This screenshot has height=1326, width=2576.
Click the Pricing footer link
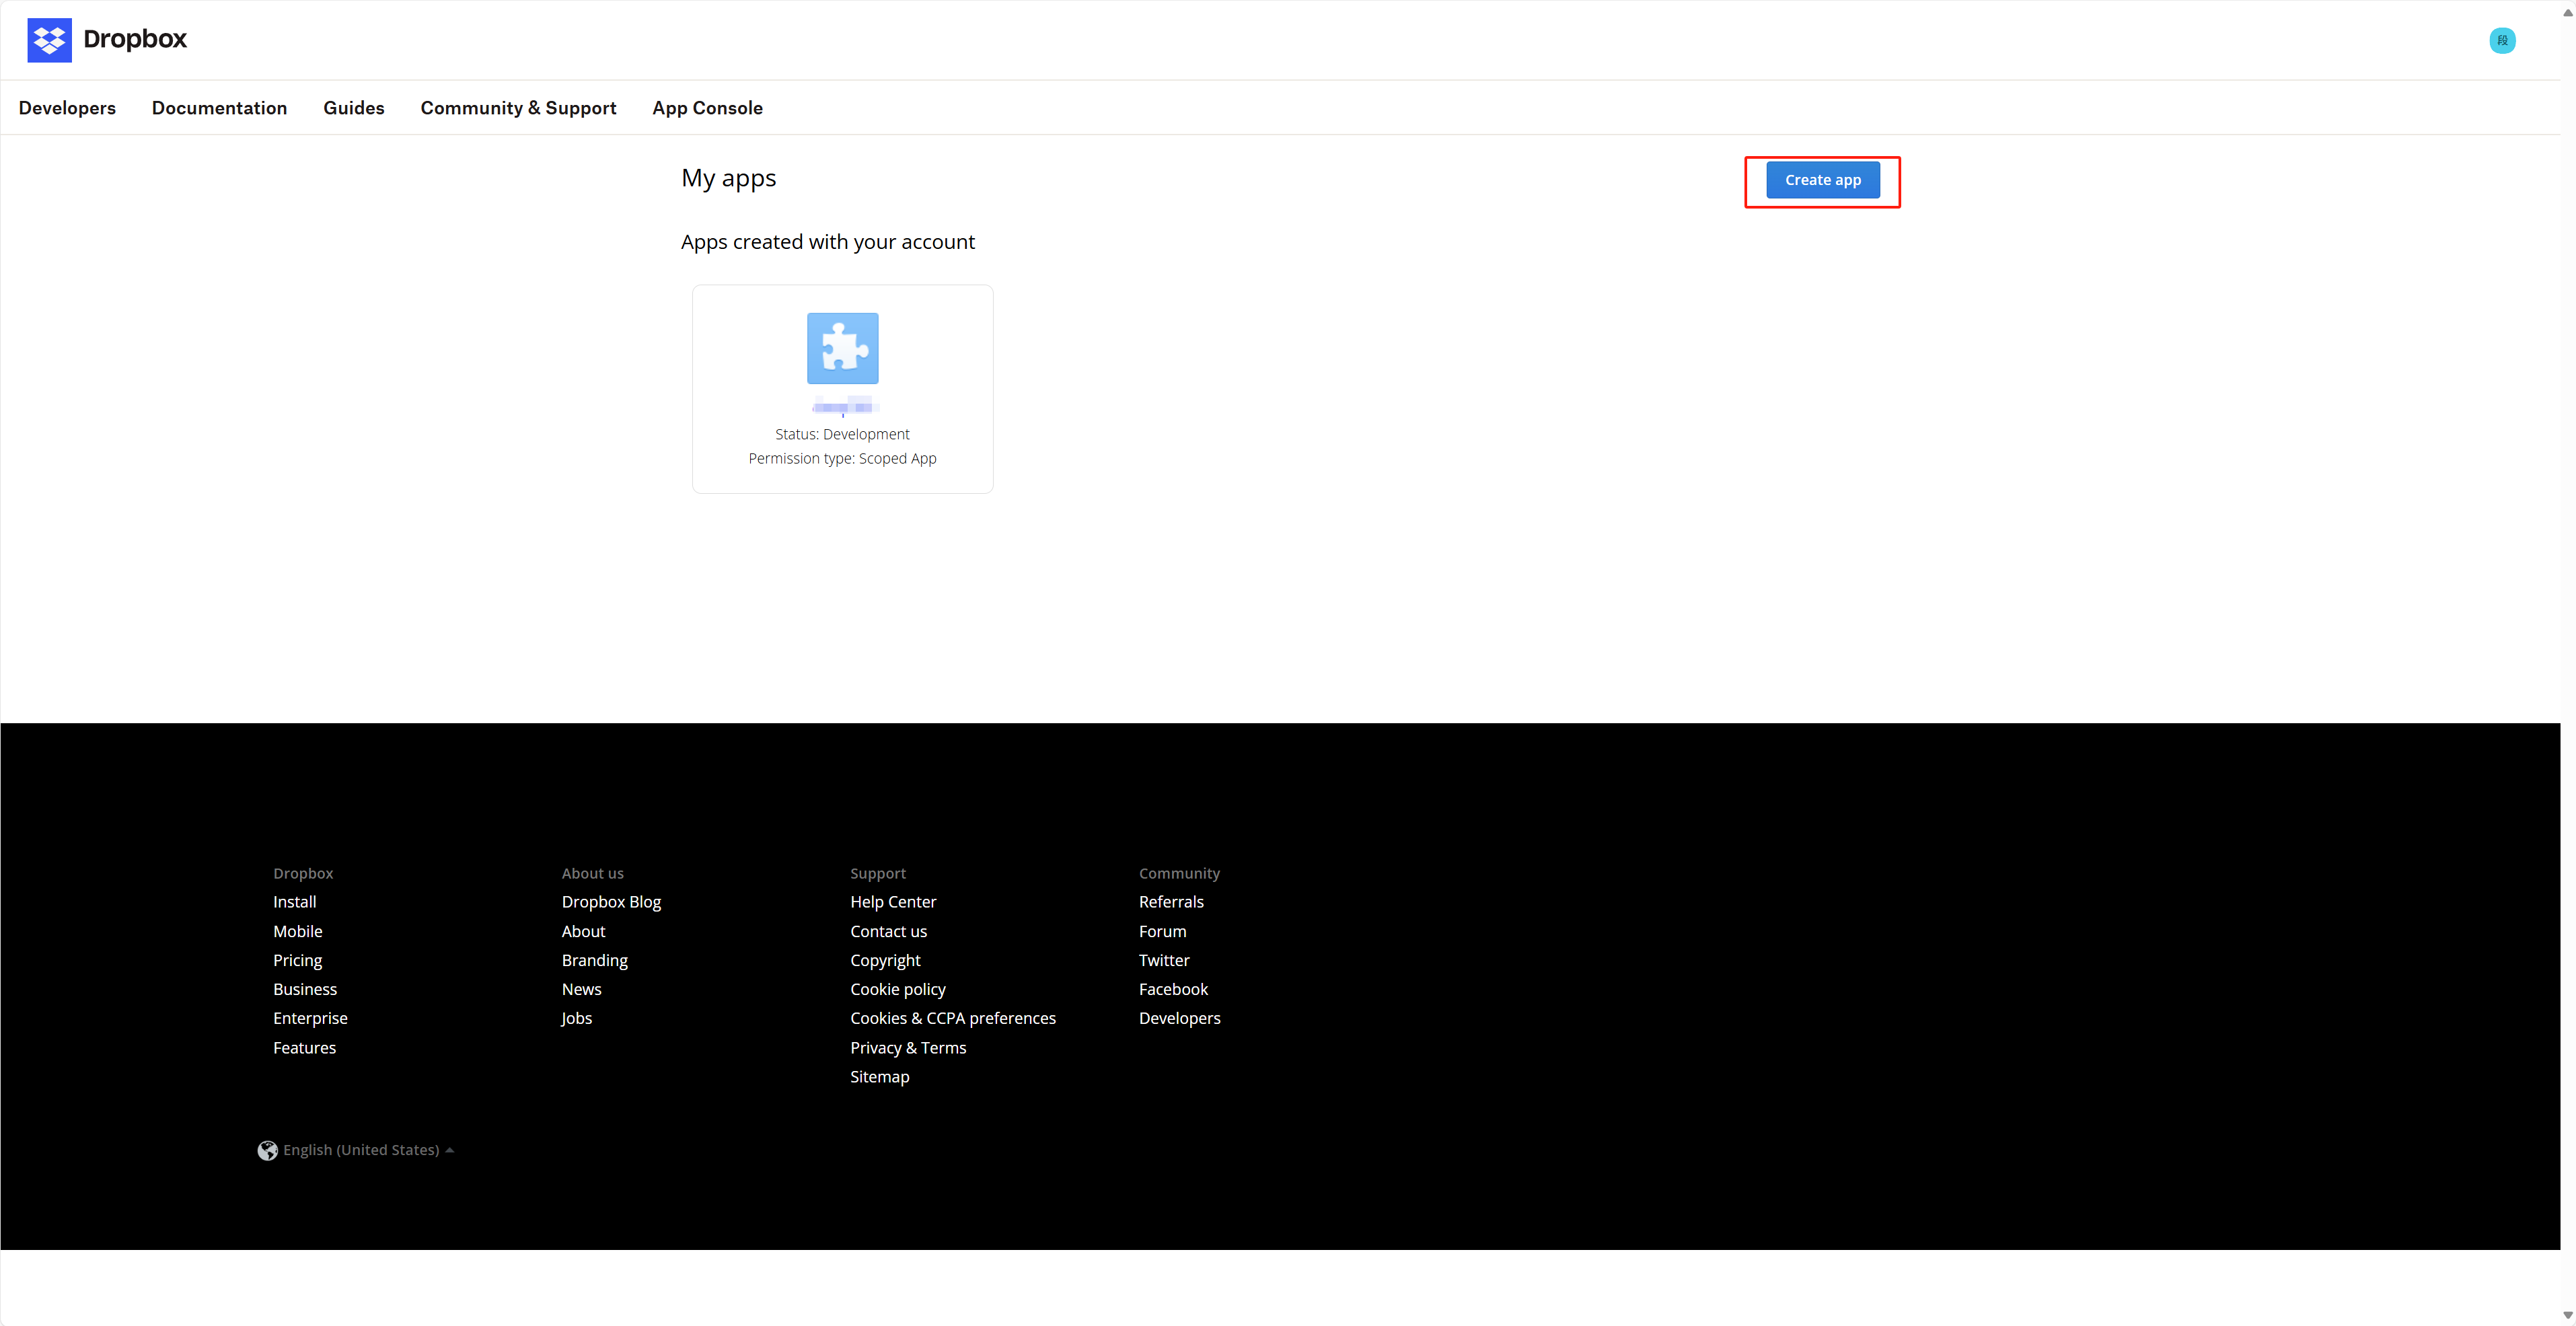(297, 960)
